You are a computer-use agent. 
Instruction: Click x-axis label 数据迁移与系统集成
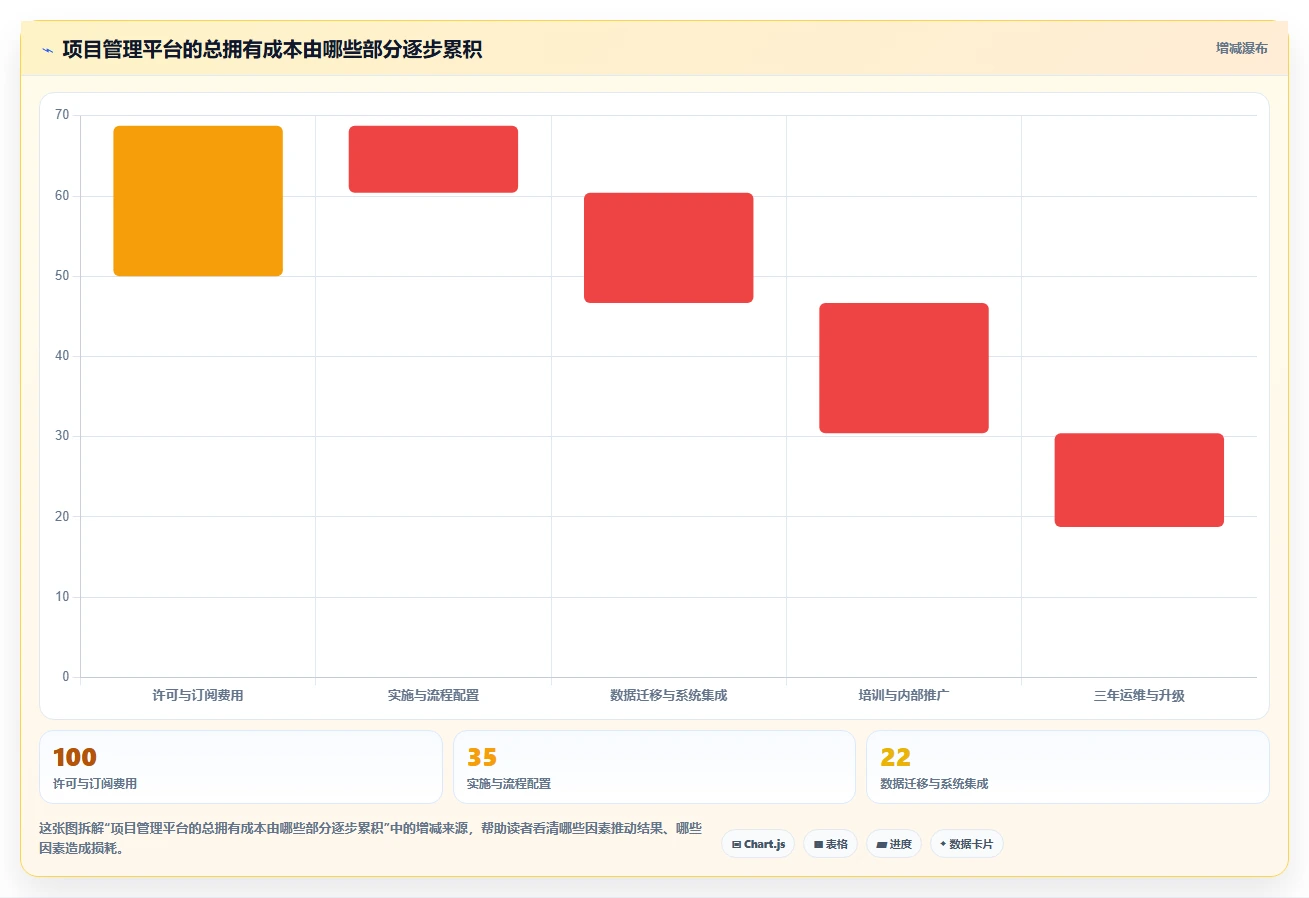[x=668, y=695]
